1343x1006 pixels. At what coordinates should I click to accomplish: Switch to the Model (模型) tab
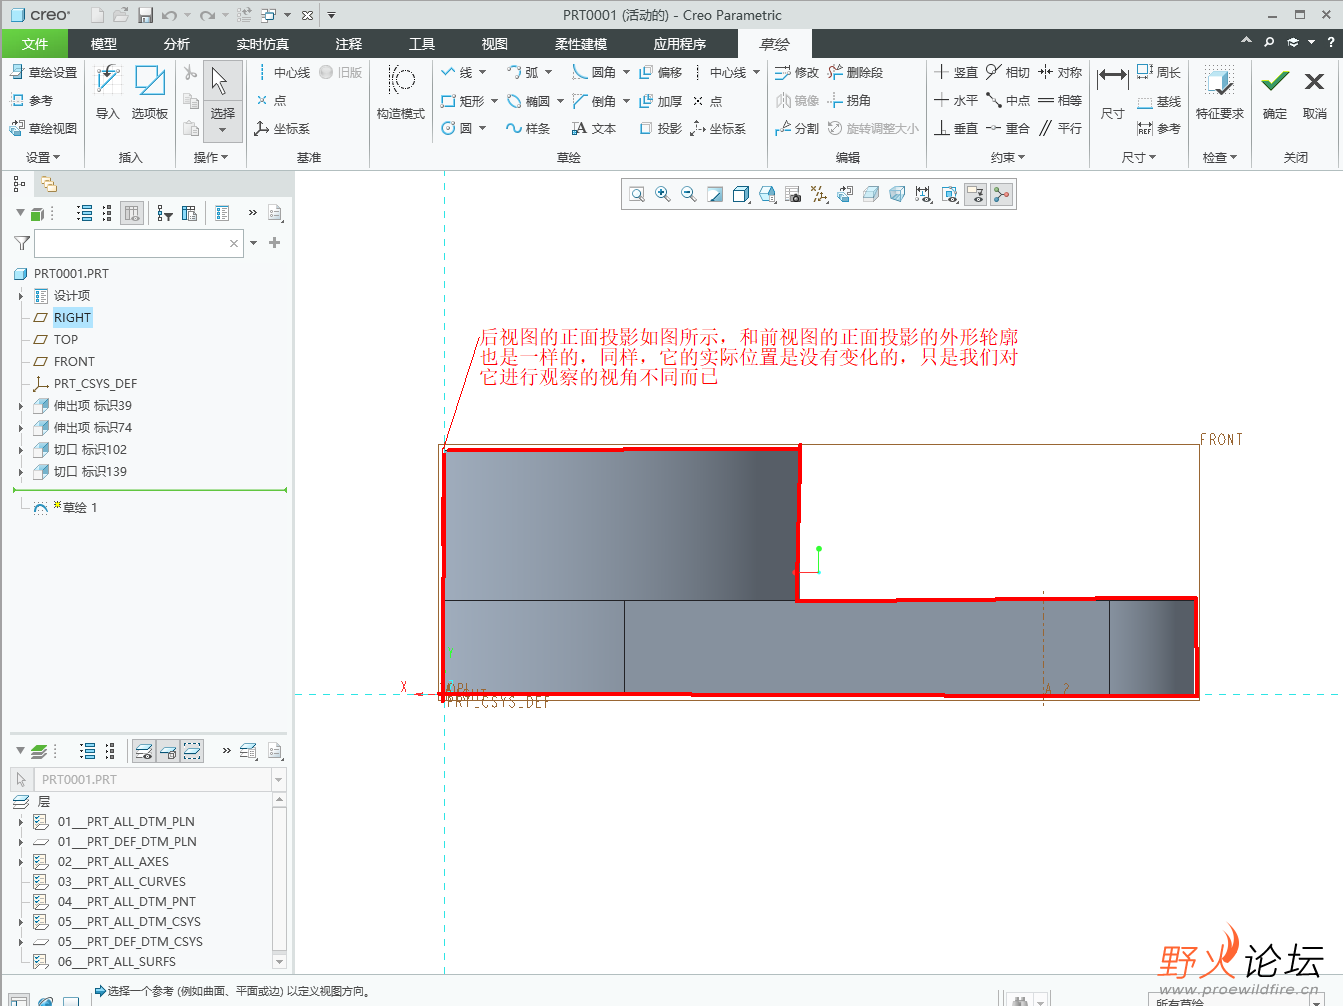tap(104, 44)
